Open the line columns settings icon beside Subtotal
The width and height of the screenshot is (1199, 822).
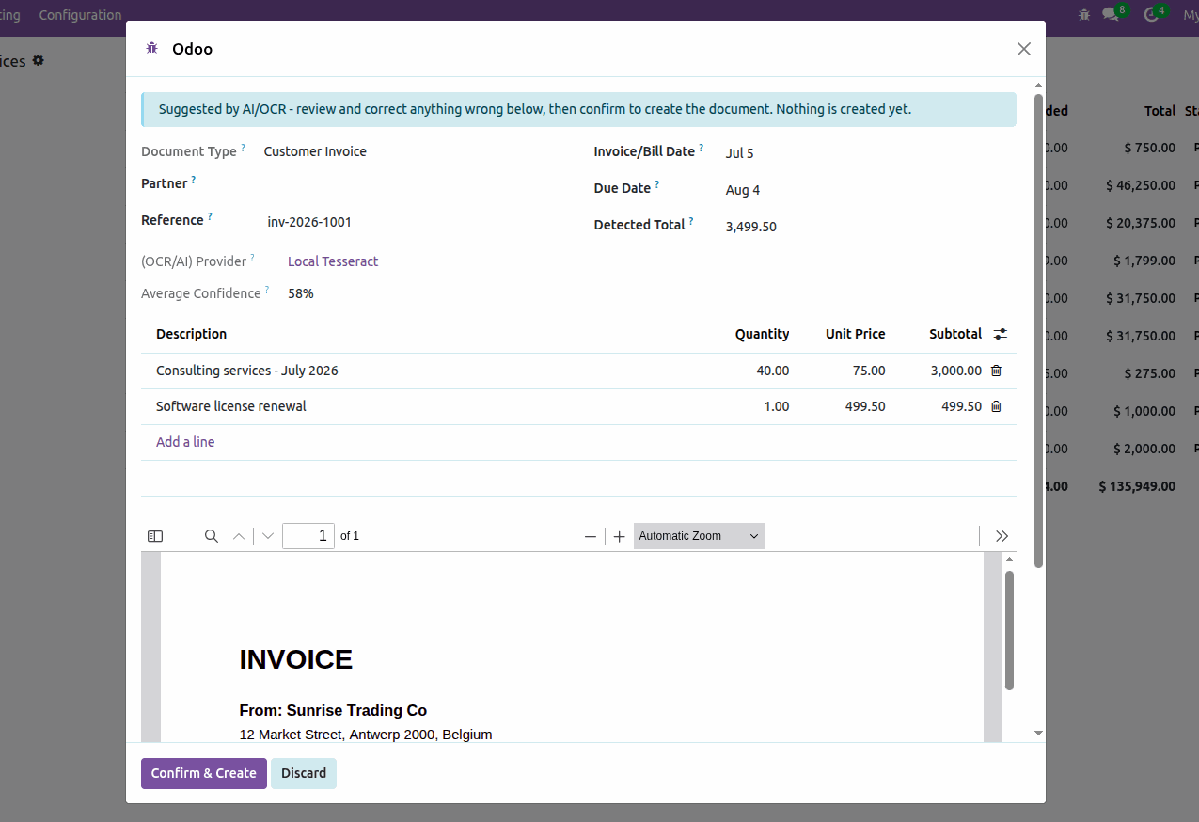[x=1000, y=334]
